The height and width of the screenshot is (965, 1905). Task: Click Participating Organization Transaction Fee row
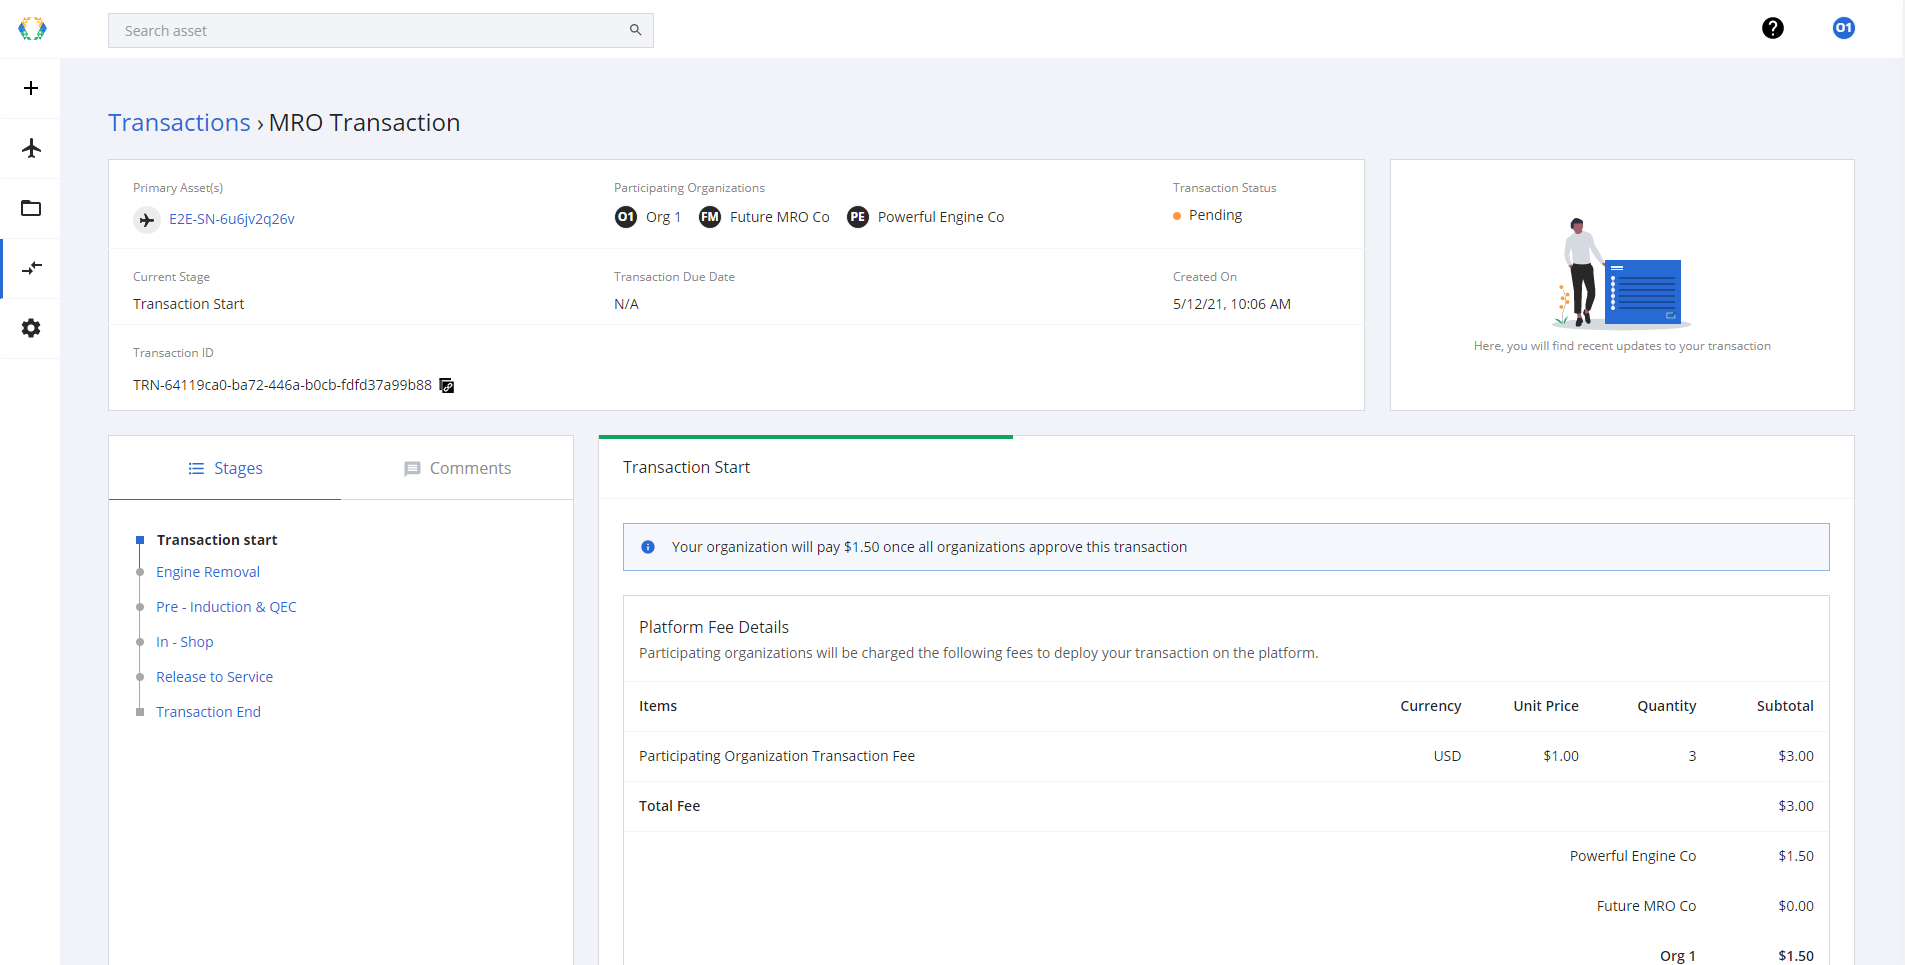tap(1226, 756)
